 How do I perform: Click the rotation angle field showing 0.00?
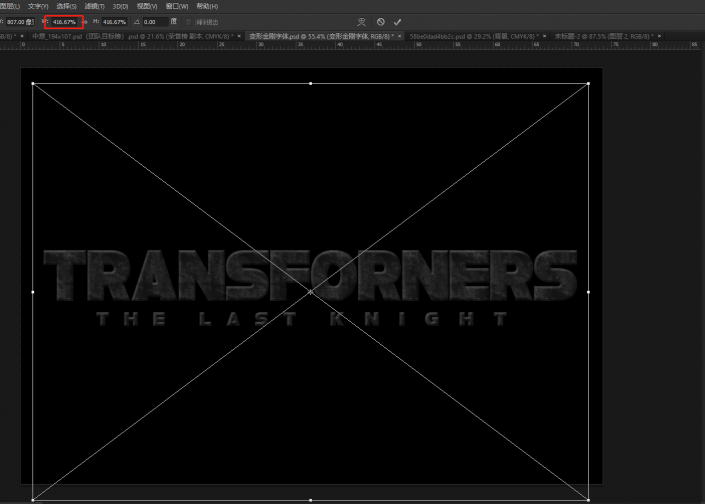click(155, 22)
